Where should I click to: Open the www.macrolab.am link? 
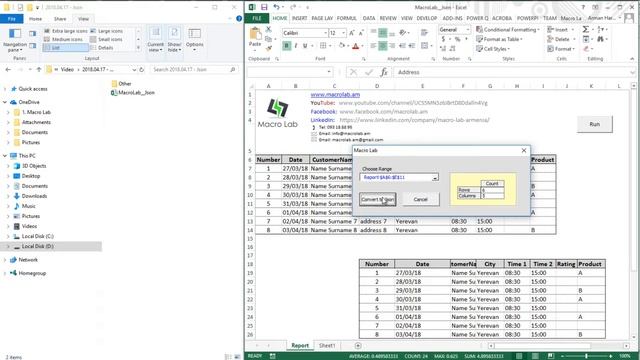click(x=335, y=95)
